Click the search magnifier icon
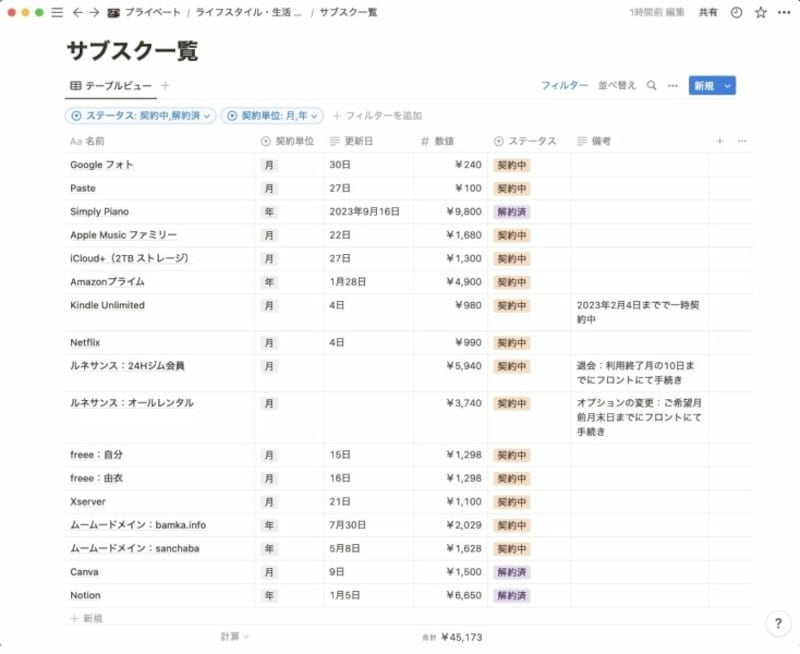 (652, 86)
